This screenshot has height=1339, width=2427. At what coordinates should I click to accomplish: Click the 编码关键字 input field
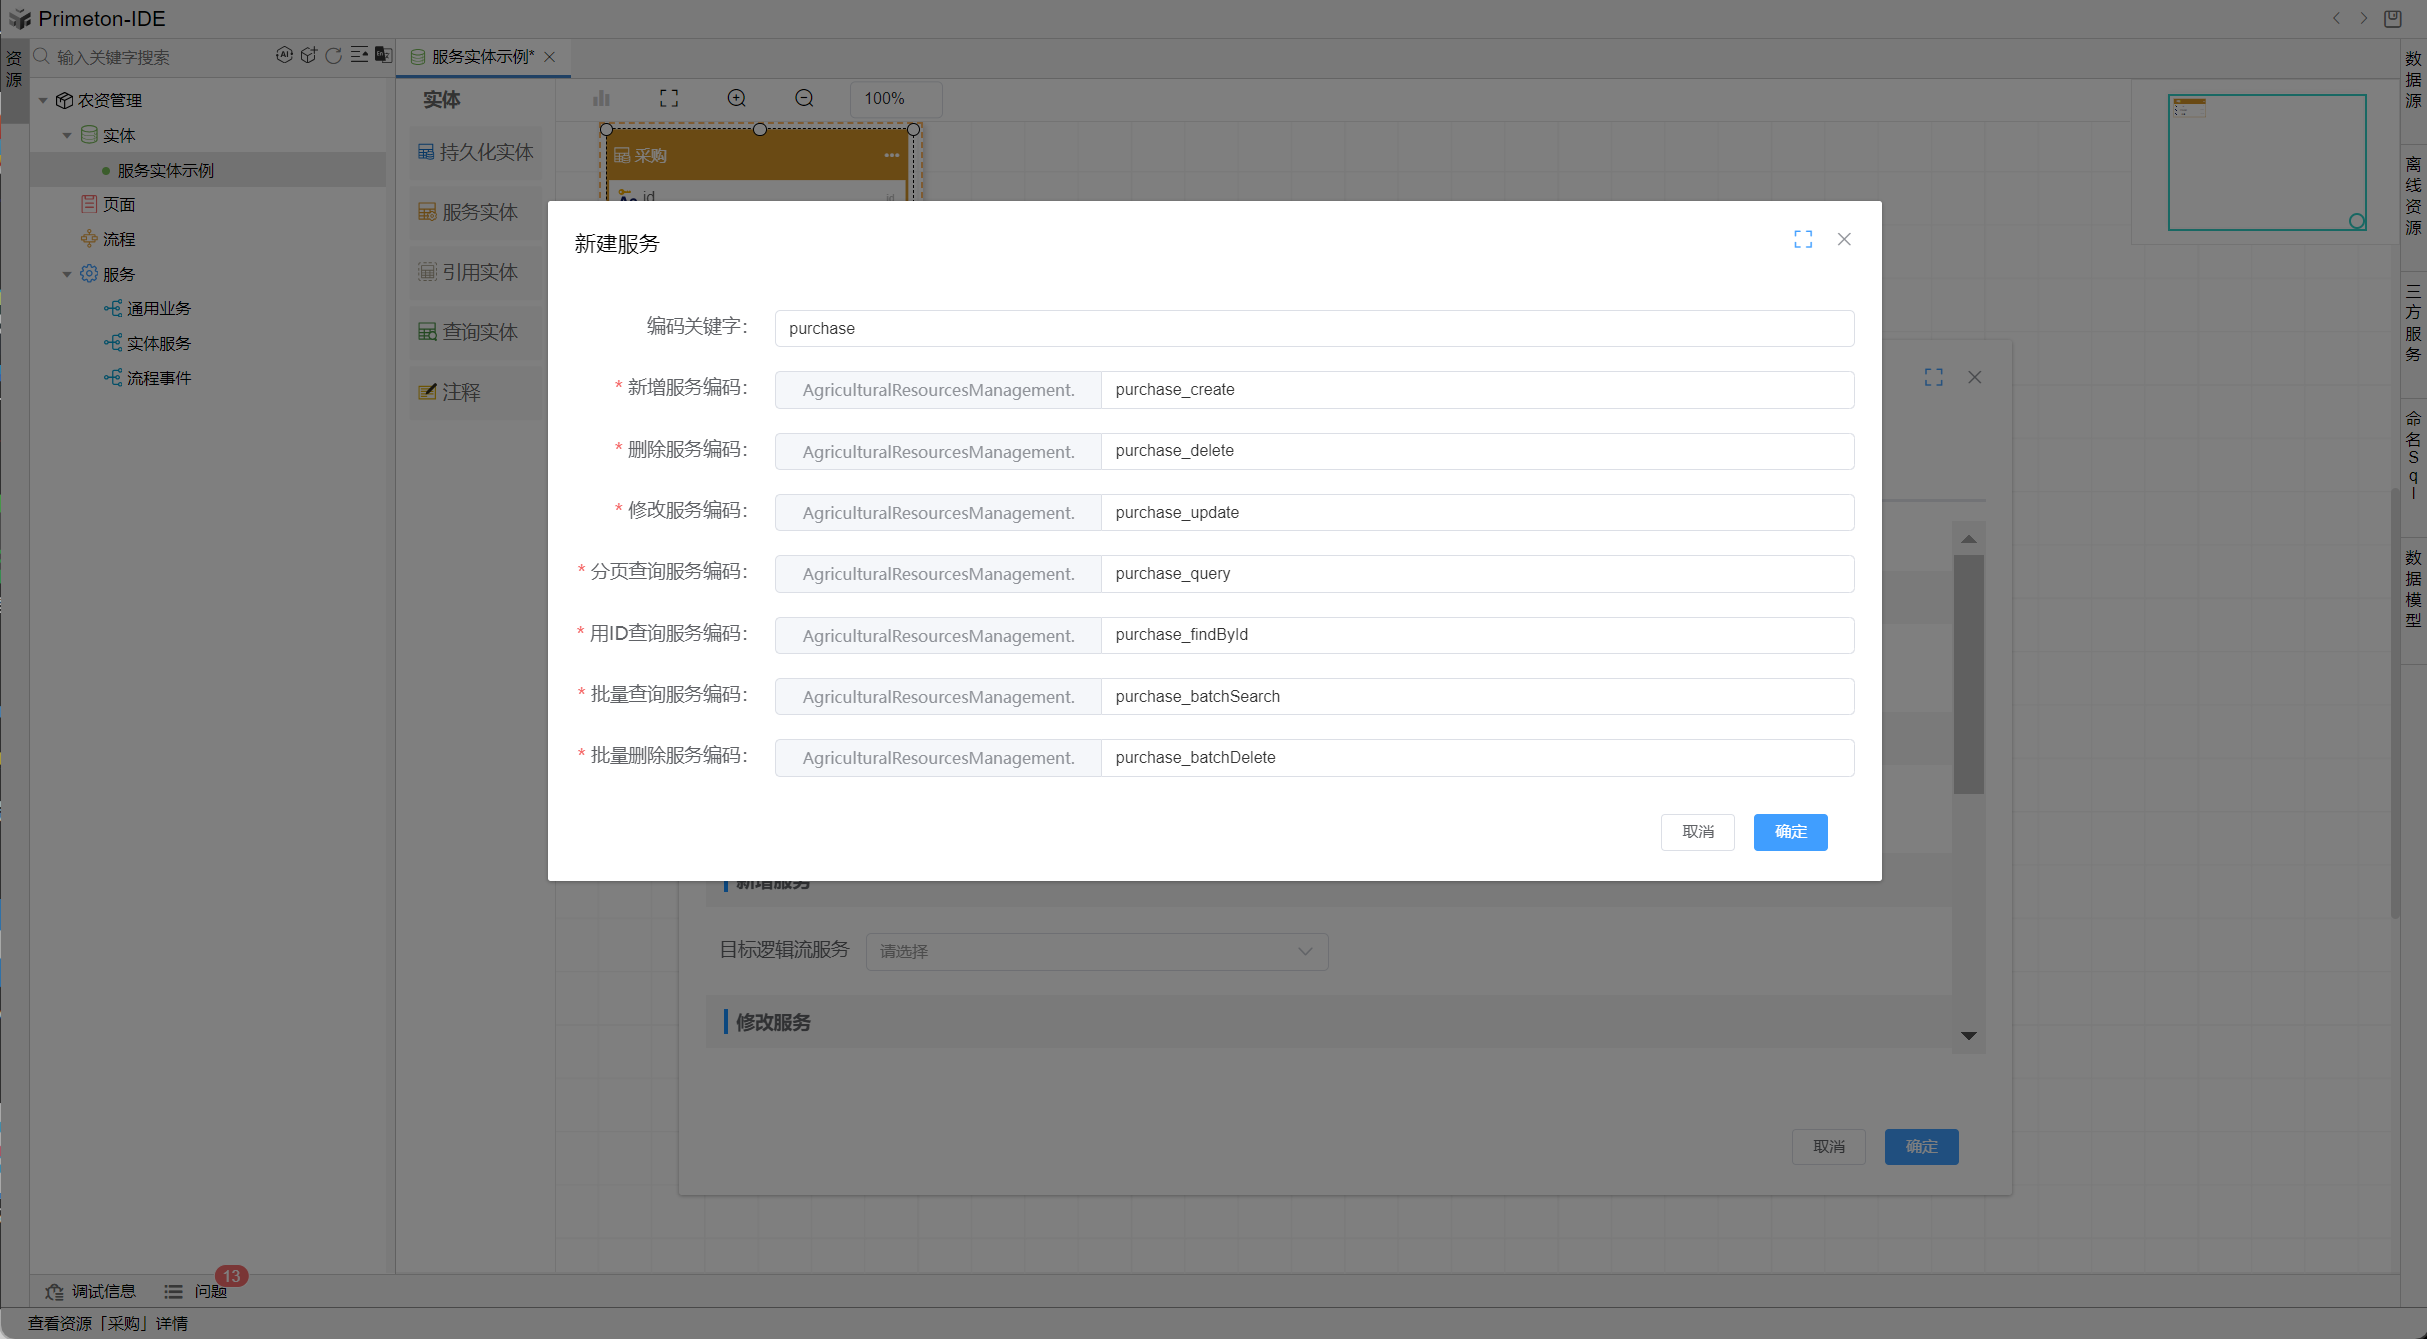tap(1313, 328)
